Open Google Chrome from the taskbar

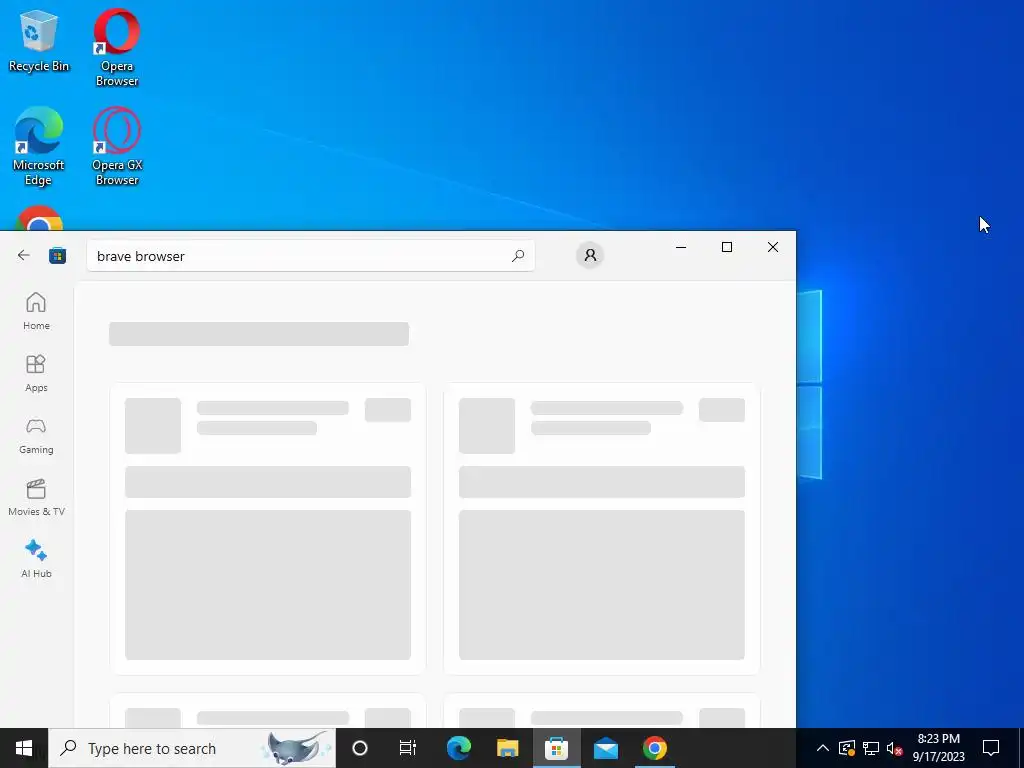[654, 748]
